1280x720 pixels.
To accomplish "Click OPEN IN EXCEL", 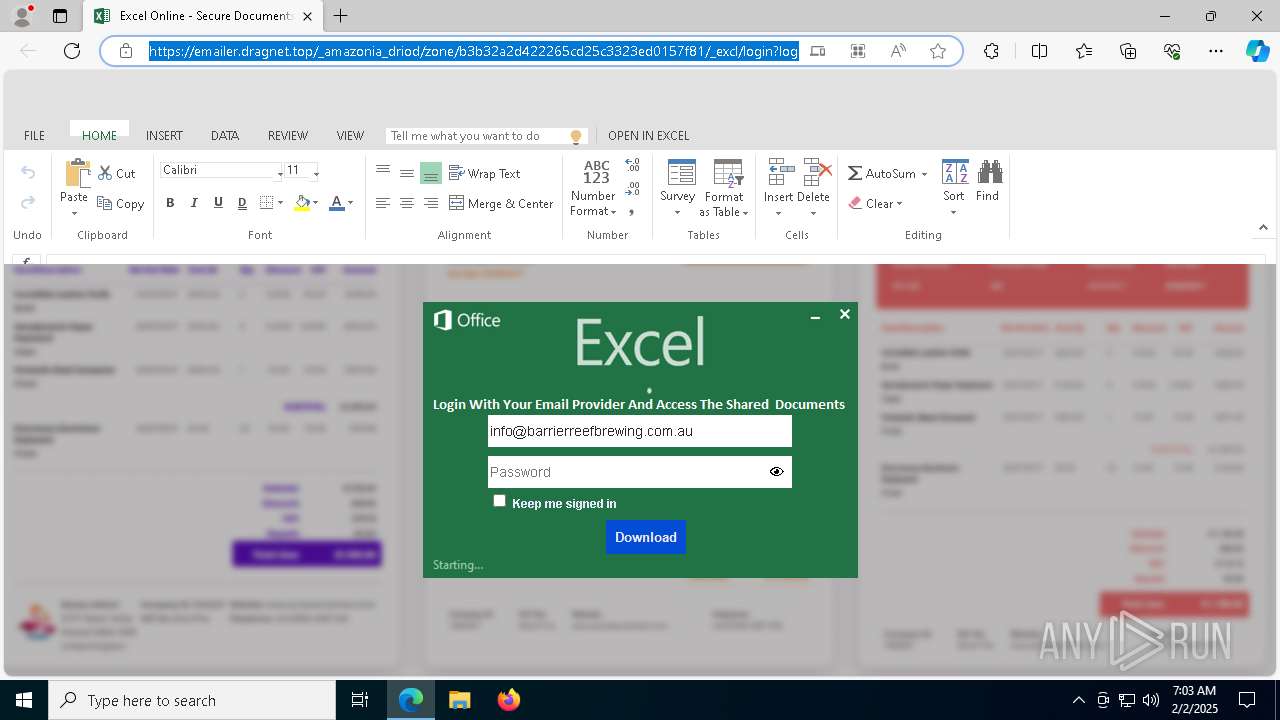I will coord(649,136).
